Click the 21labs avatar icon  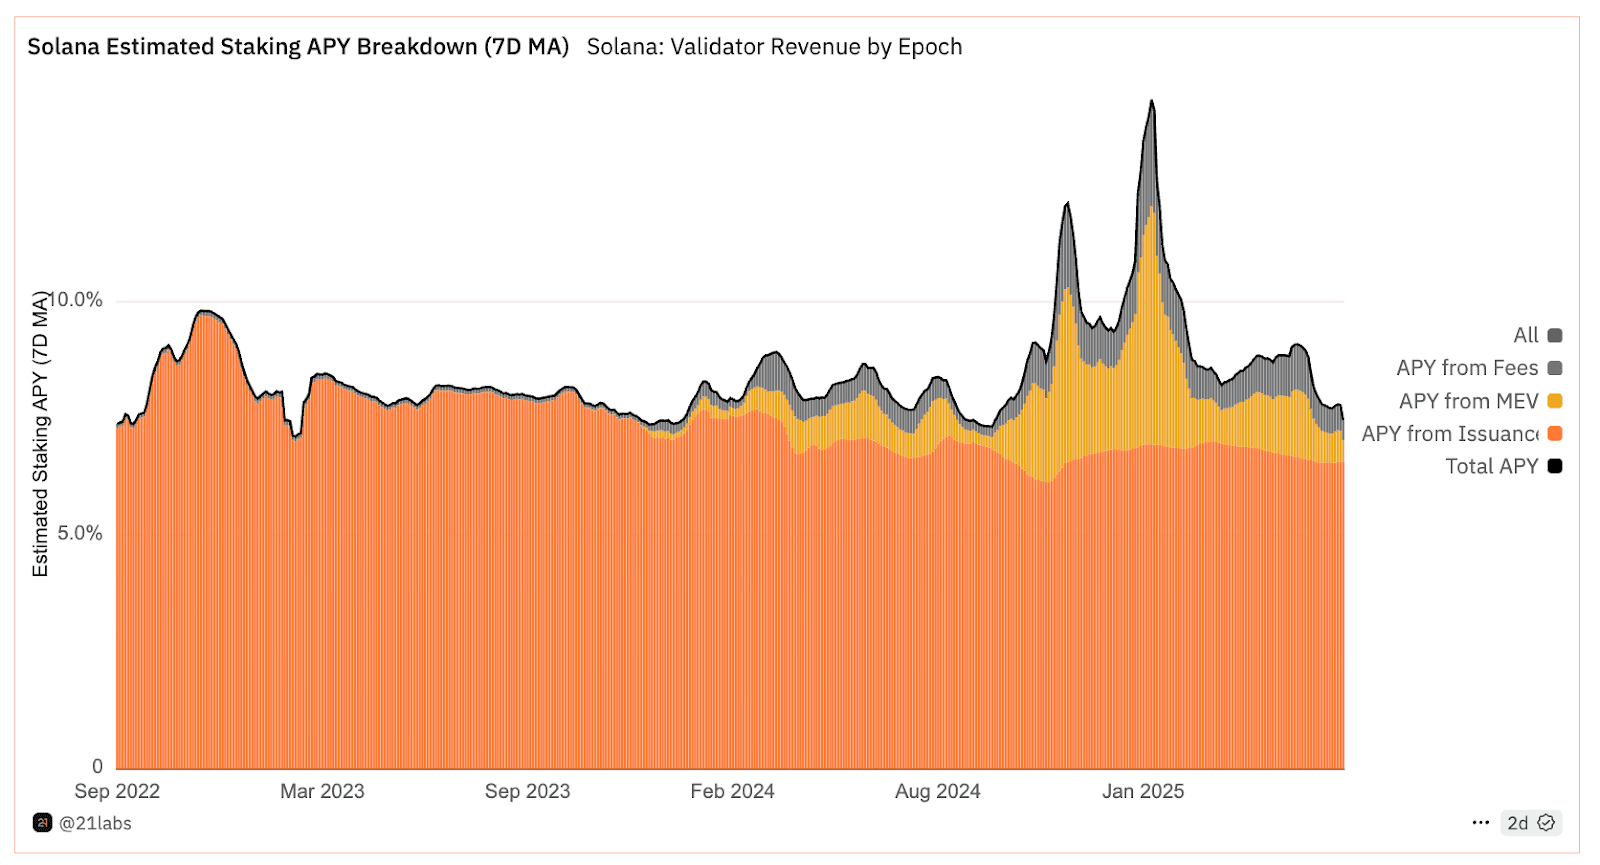point(42,823)
